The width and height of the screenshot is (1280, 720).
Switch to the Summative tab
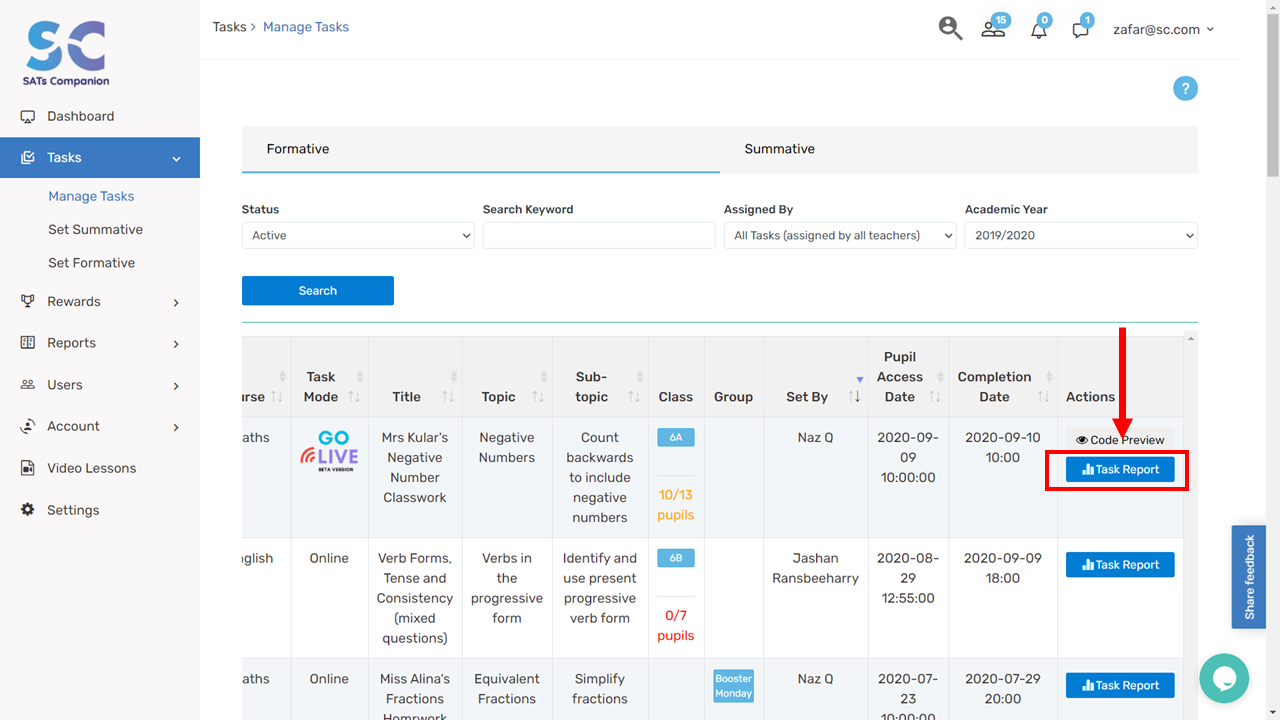(x=959, y=149)
